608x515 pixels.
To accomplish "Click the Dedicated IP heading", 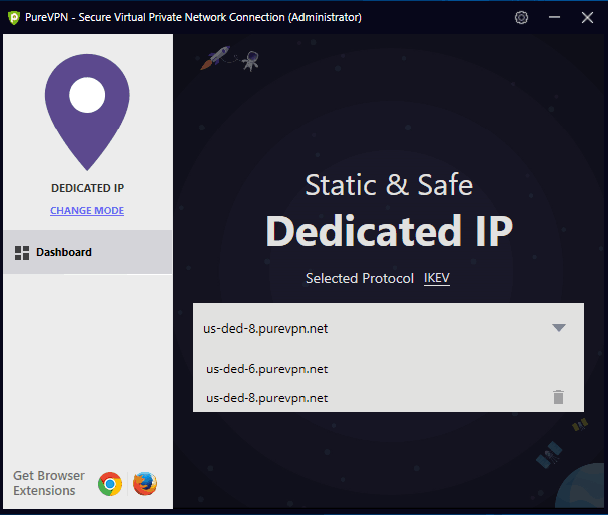I will (x=389, y=231).
